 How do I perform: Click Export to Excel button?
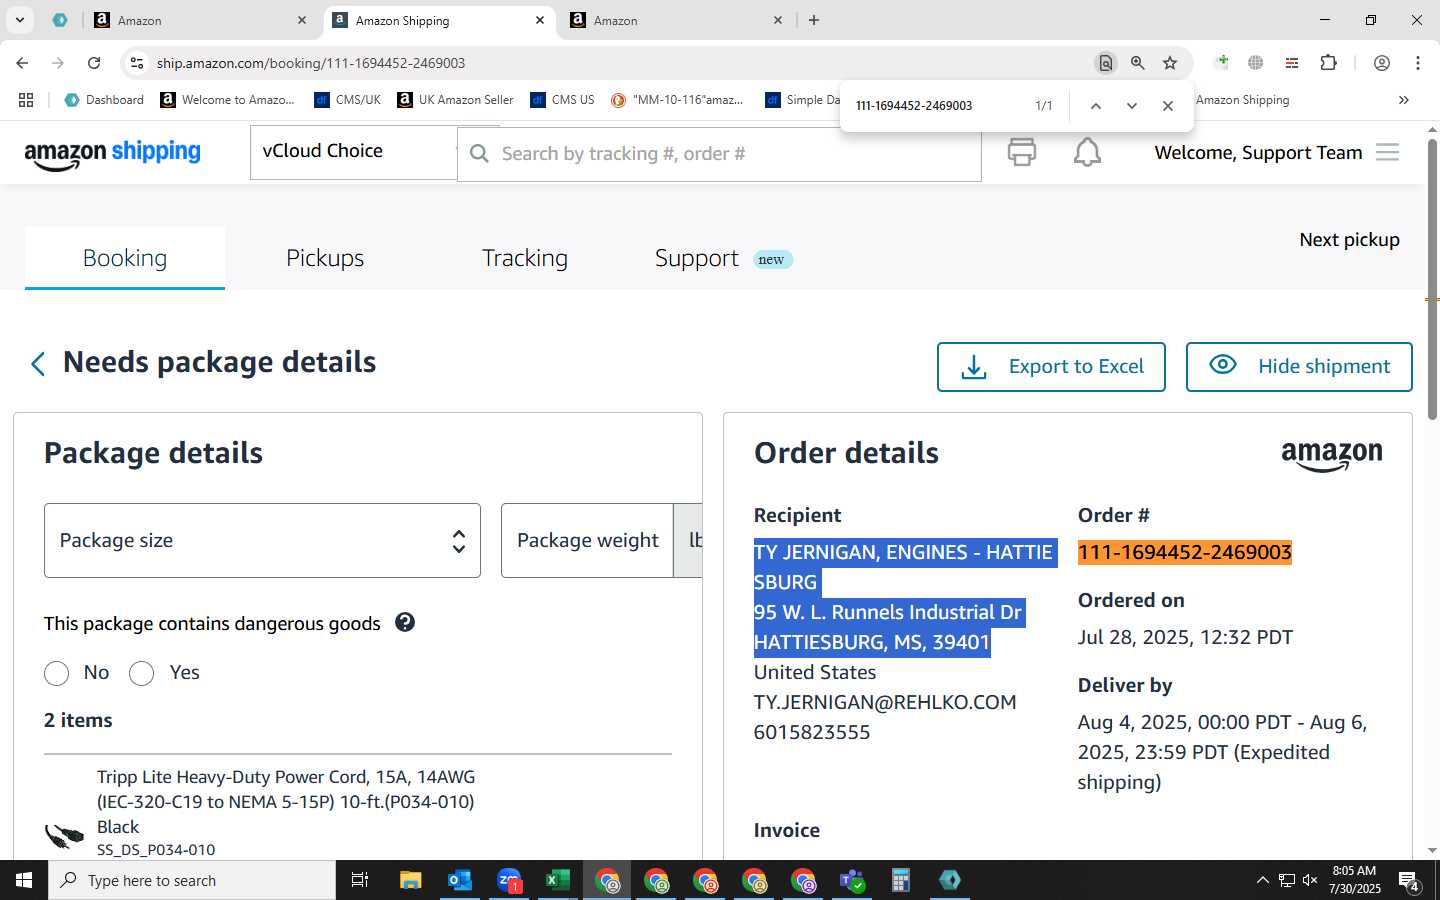[x=1051, y=367]
